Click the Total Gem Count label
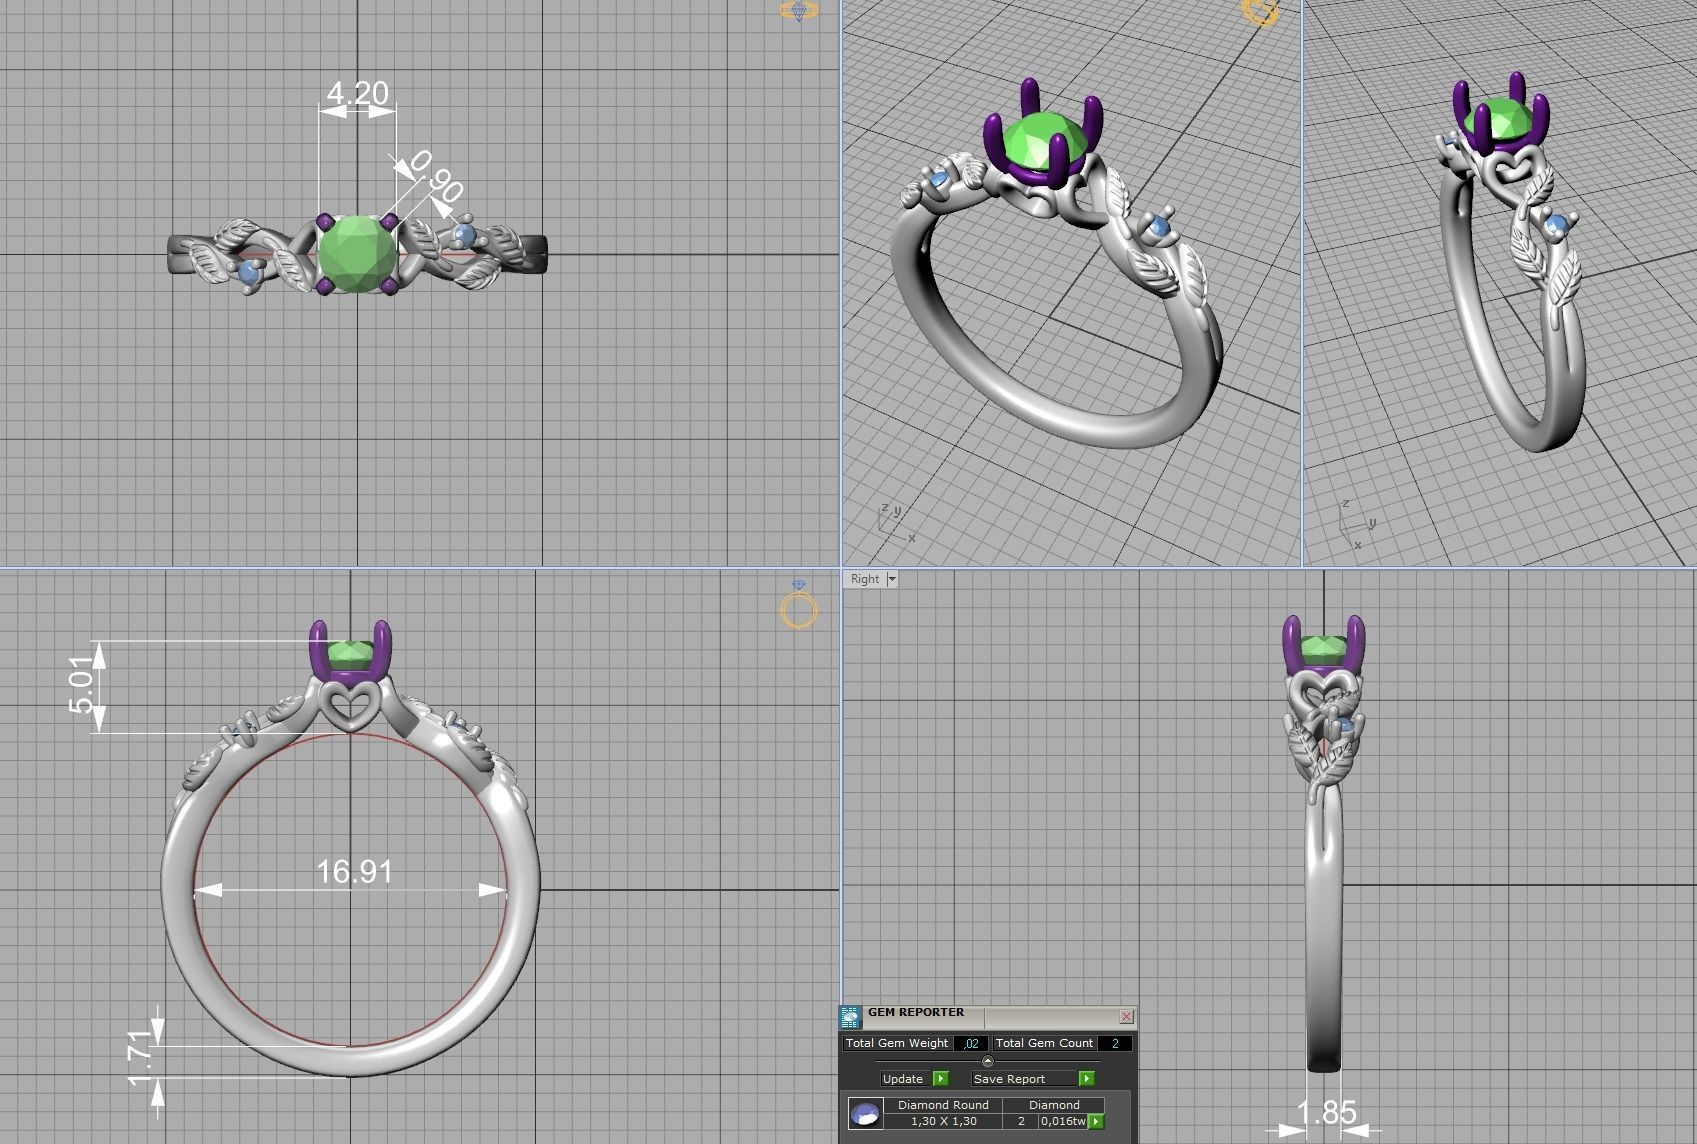Screen dimensions: 1697x1144 pyautogui.click(x=1044, y=1043)
